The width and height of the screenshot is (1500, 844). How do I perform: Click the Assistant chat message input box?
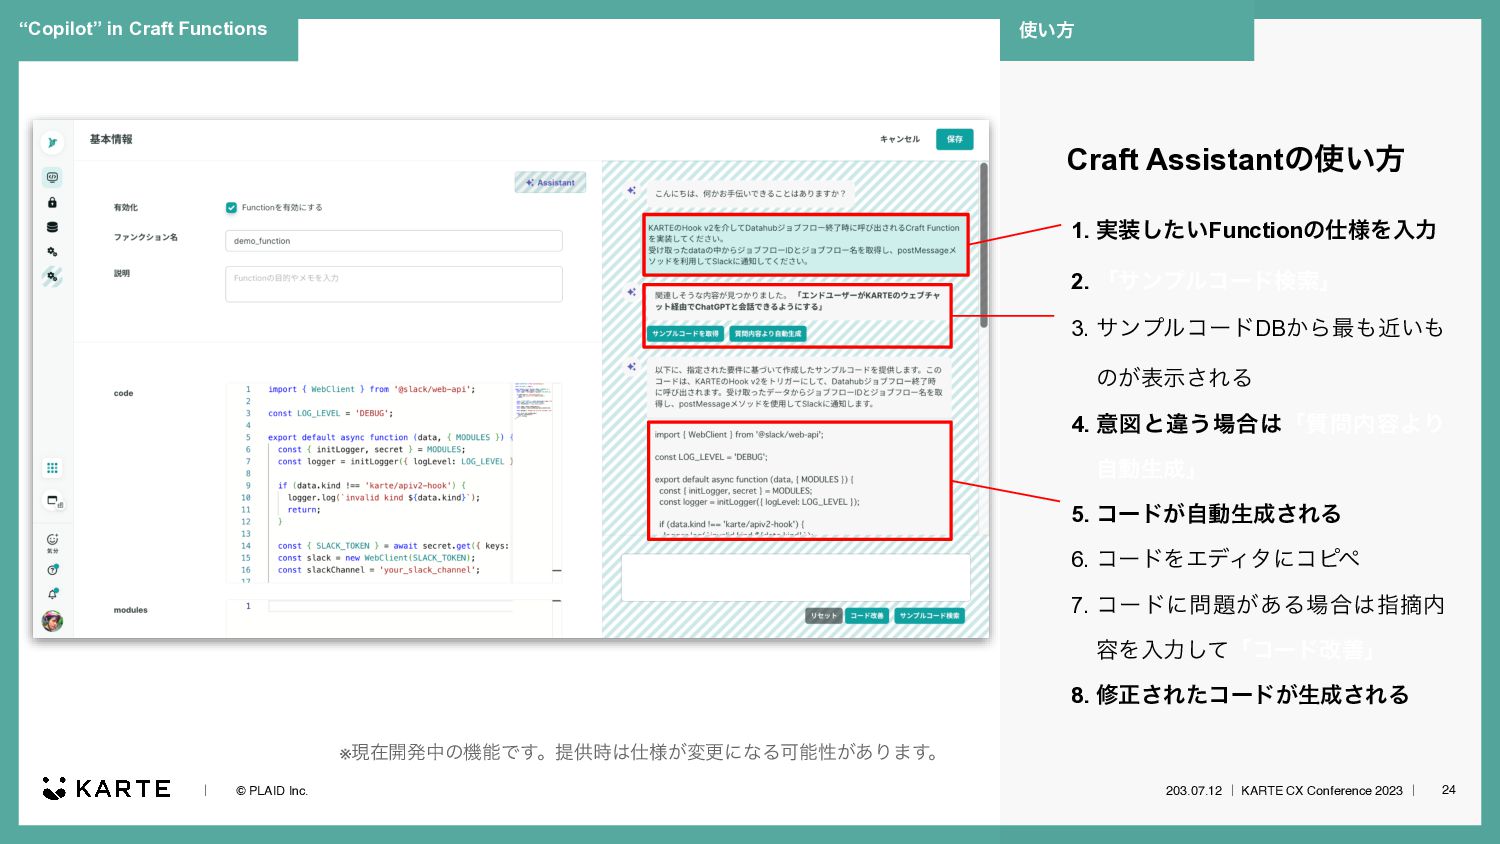click(x=795, y=578)
